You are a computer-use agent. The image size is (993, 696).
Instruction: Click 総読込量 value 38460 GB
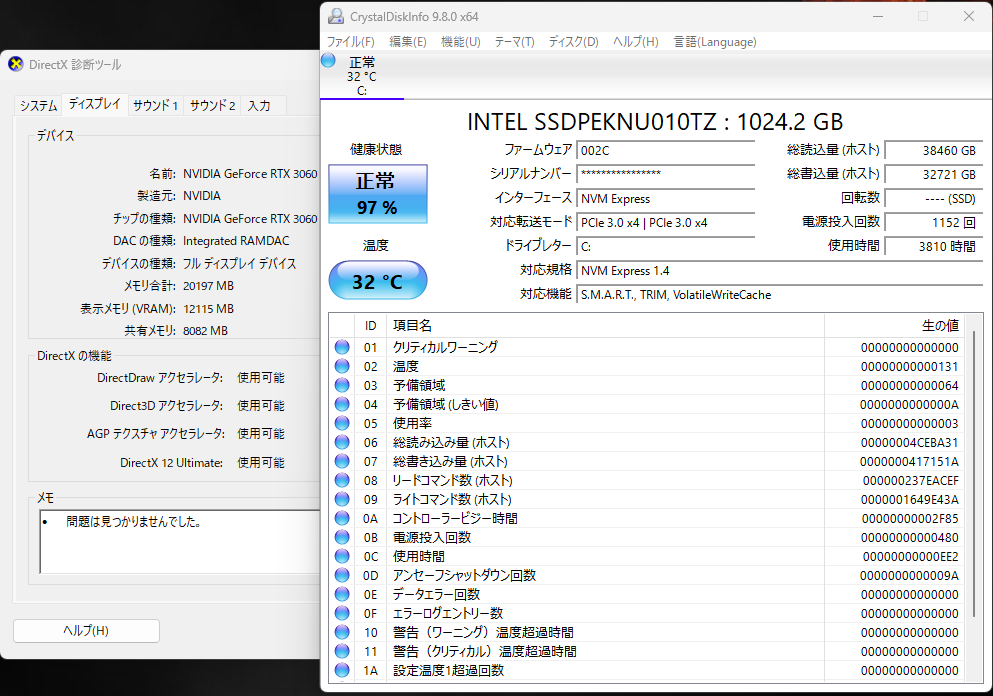click(933, 151)
